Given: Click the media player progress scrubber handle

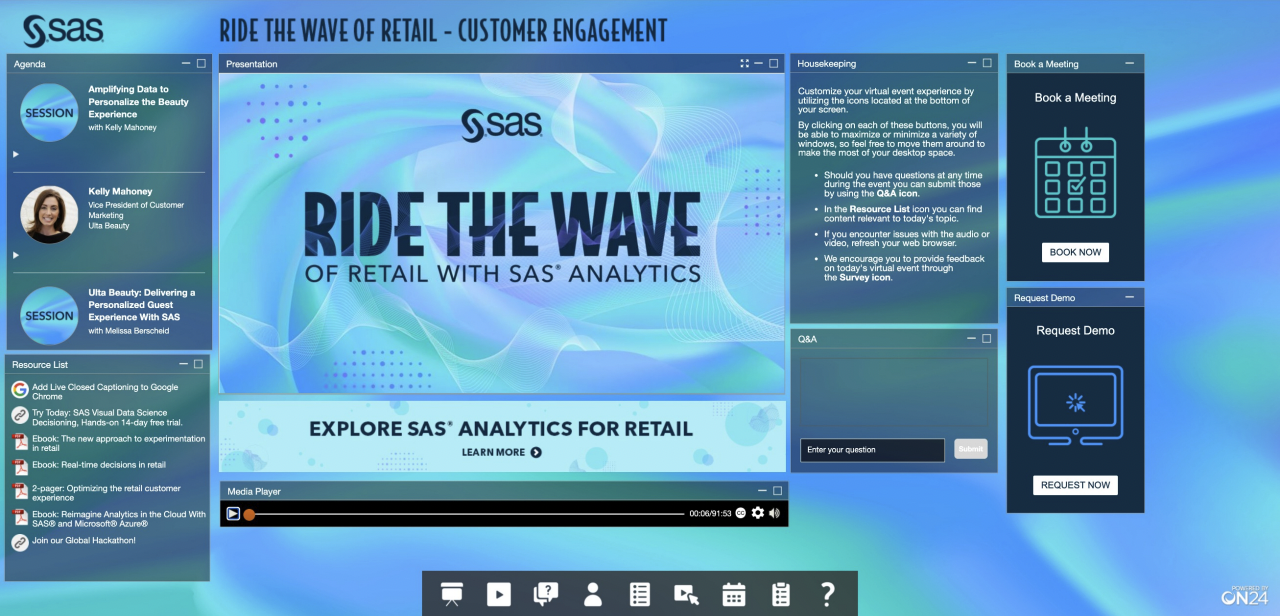Looking at the screenshot, I should tap(249, 514).
